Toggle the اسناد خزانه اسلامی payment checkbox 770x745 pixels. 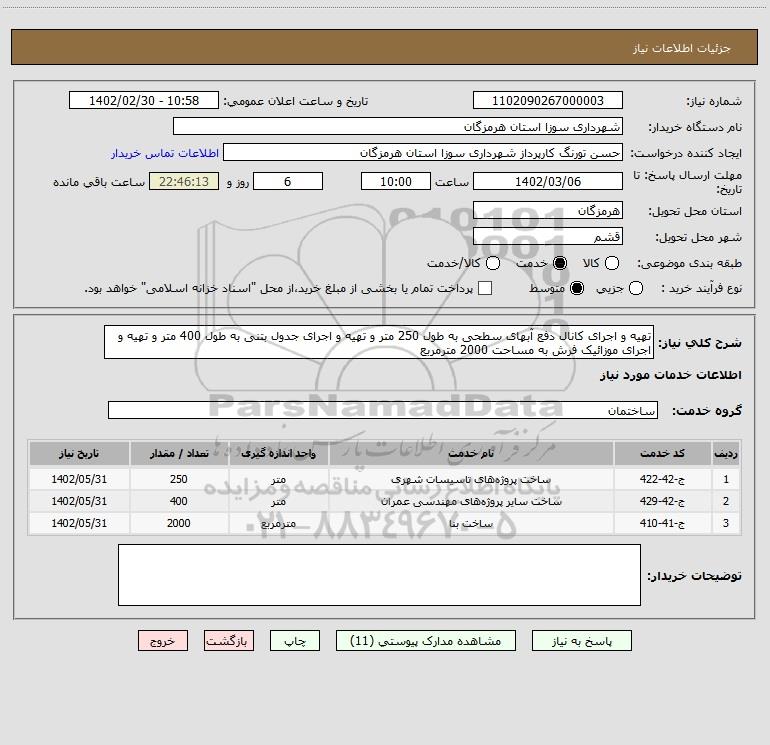485,288
